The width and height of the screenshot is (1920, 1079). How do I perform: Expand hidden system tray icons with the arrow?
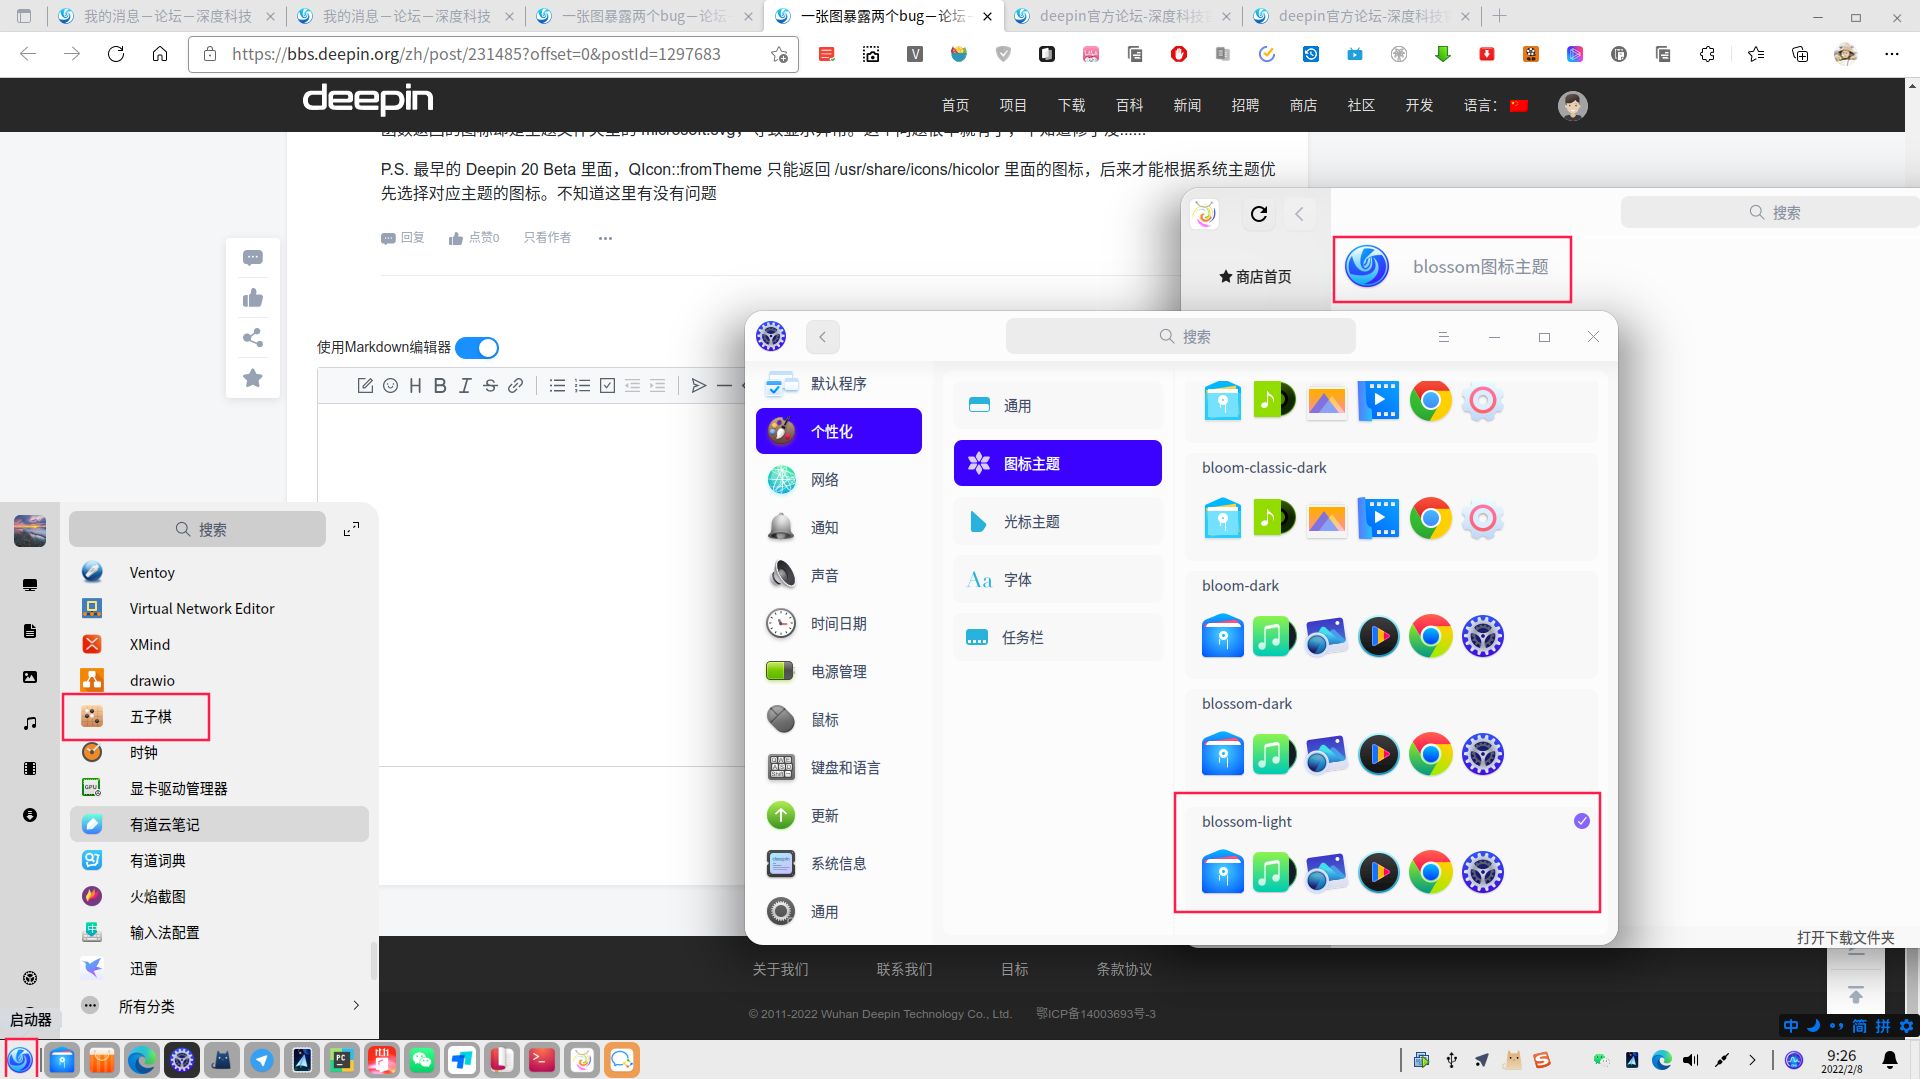click(x=1752, y=1060)
